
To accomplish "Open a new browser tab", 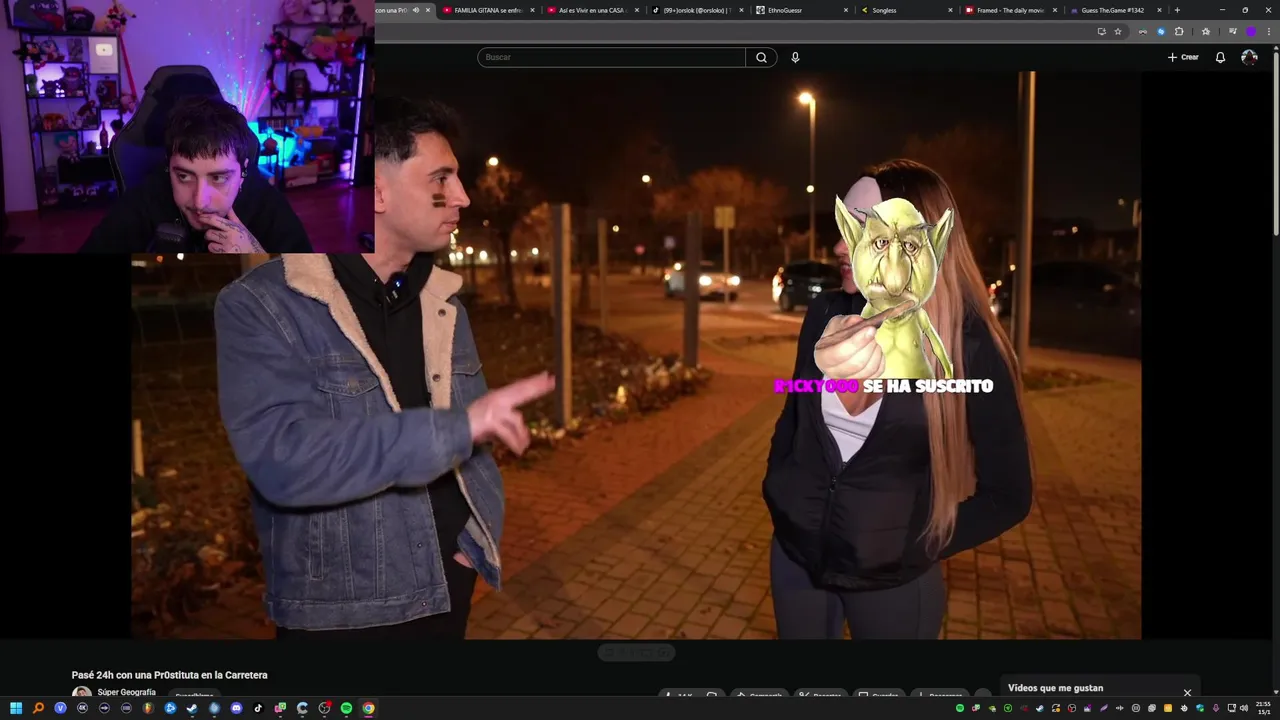I will click(x=1177, y=10).
